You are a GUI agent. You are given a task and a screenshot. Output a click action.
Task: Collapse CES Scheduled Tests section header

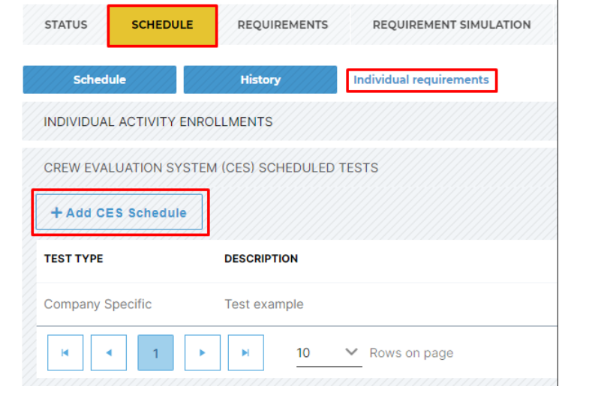point(289,168)
